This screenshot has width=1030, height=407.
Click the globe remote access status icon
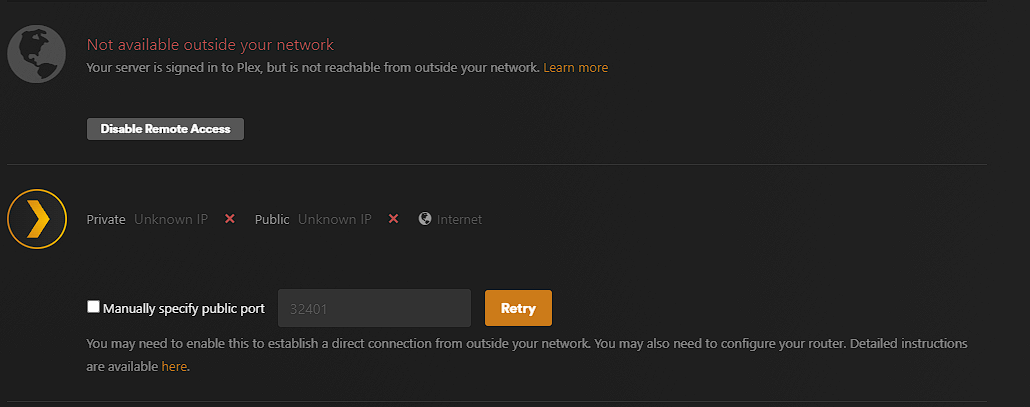click(37, 54)
